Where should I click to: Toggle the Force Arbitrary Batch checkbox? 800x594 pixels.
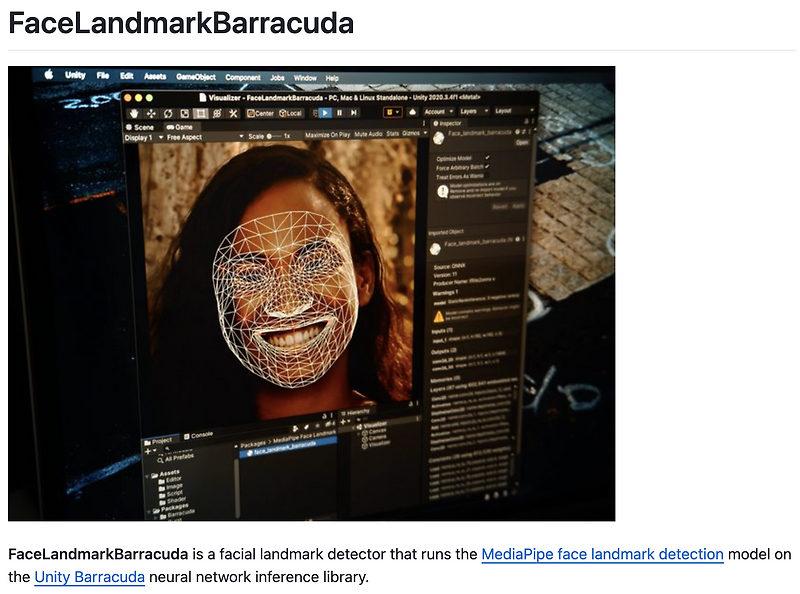coord(487,166)
